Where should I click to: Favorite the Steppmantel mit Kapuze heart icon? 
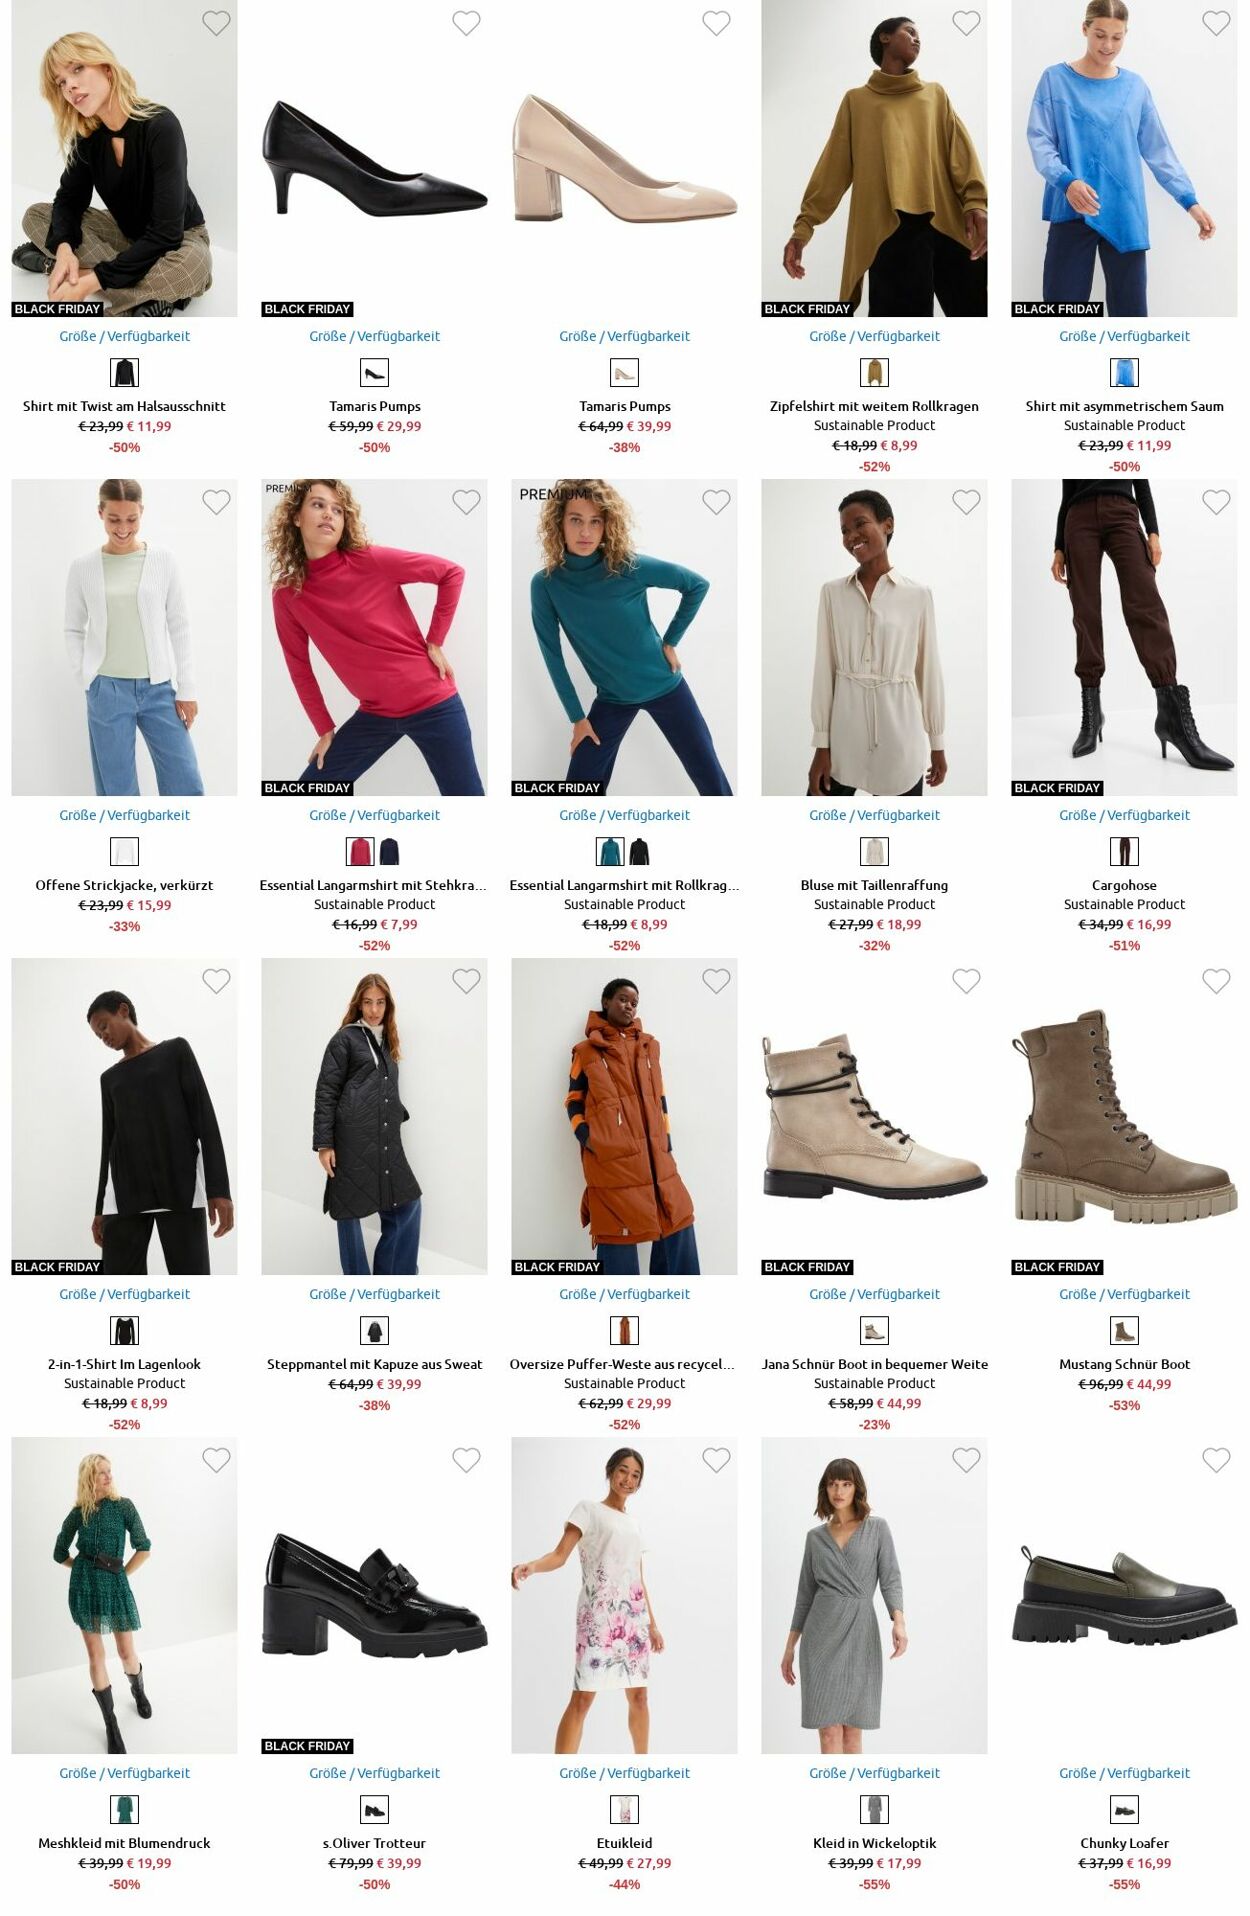coord(466,981)
